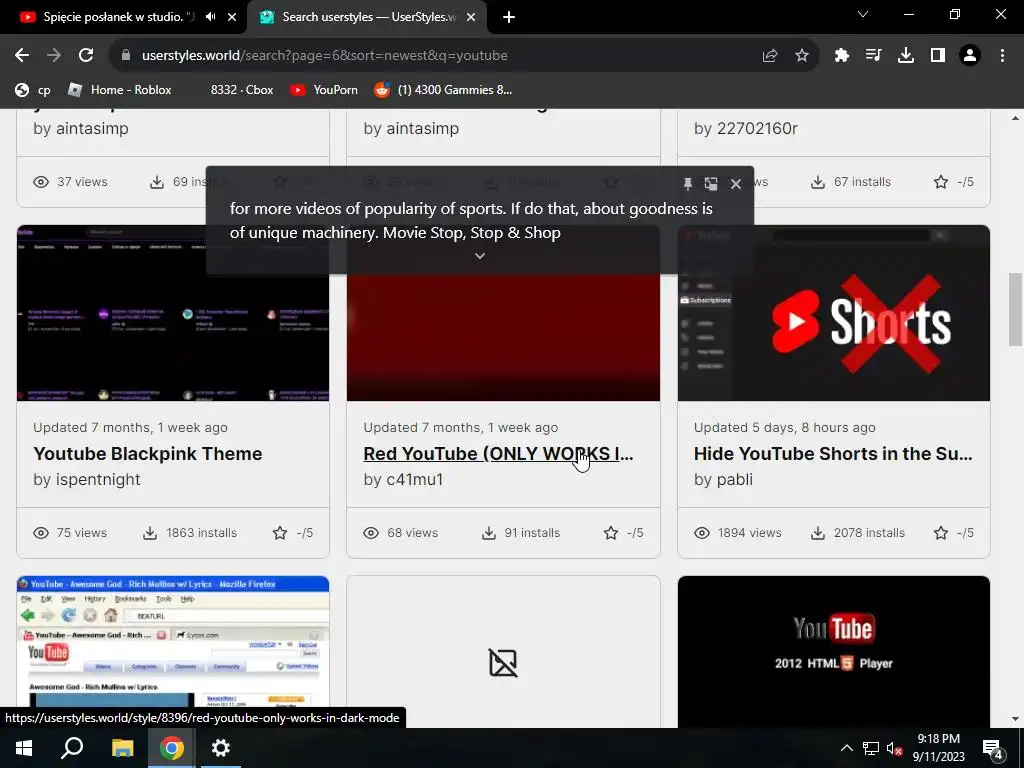This screenshot has height=768, width=1024.
Task: Open Red YouTube (ONLY WORKS I... style link
Action: (x=498, y=454)
